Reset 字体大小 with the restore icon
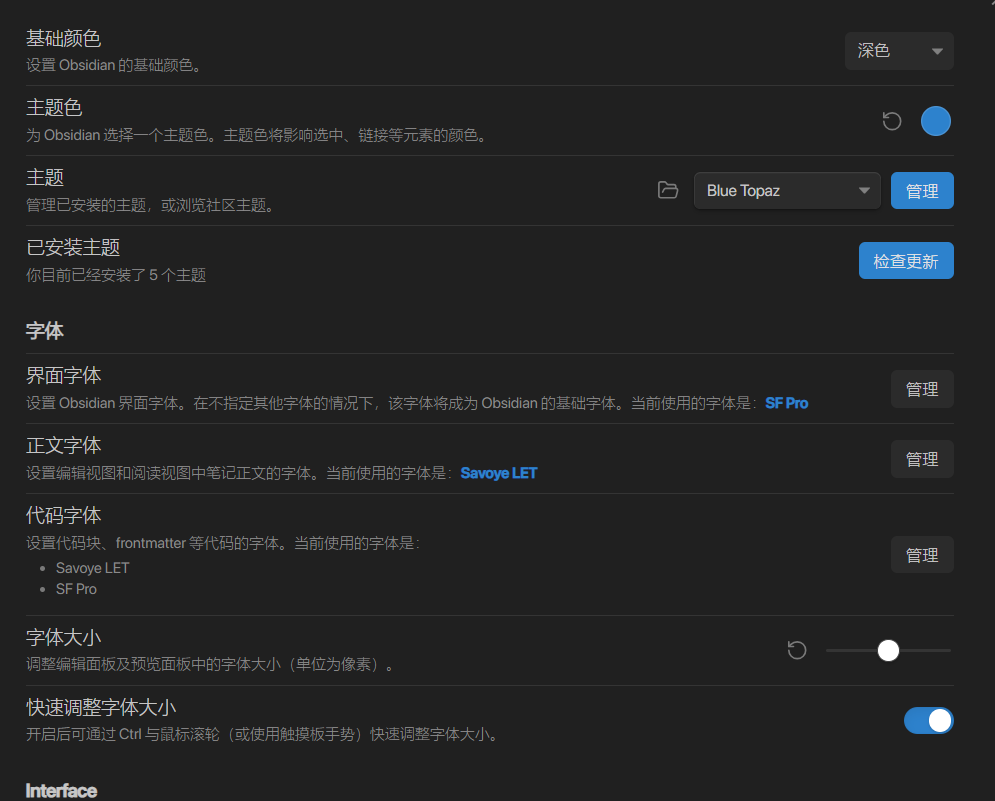995x801 pixels. point(797,651)
